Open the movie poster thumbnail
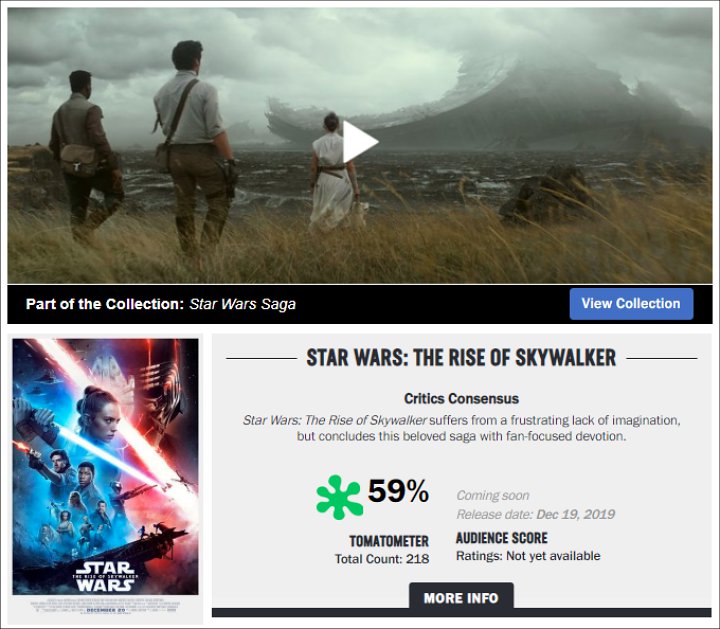Screen dimensions: 720x629 click(106, 477)
